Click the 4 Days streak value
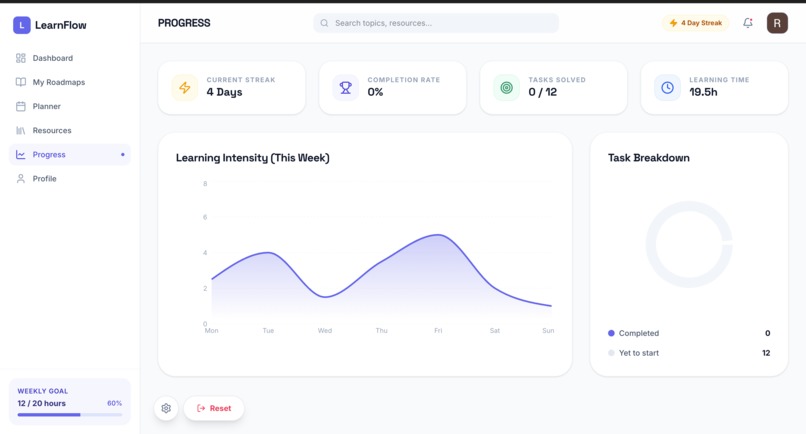 click(x=224, y=92)
